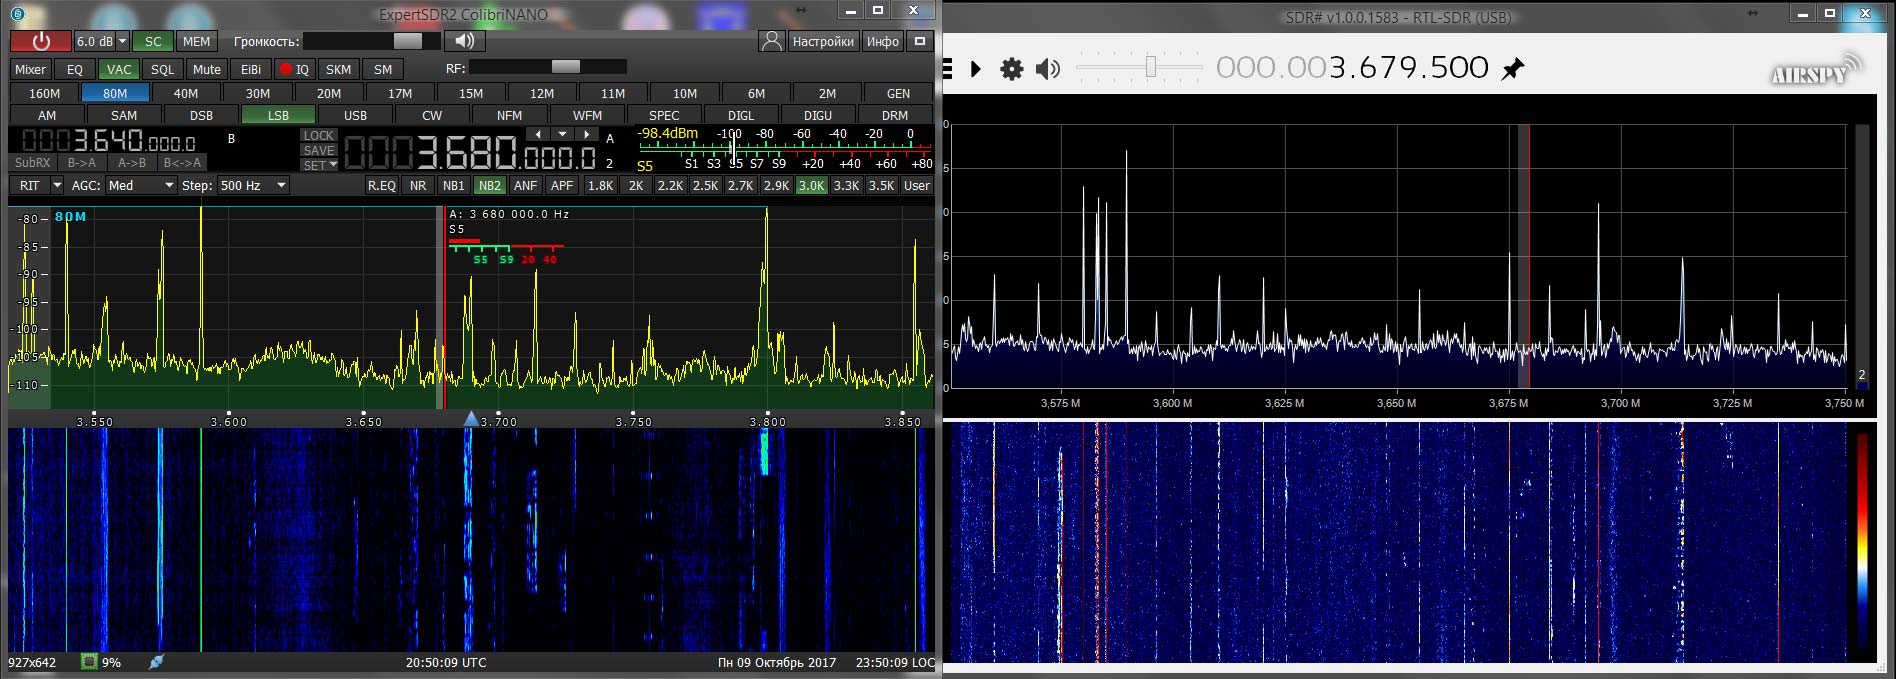Expand the AGC Med dropdown

[140, 185]
